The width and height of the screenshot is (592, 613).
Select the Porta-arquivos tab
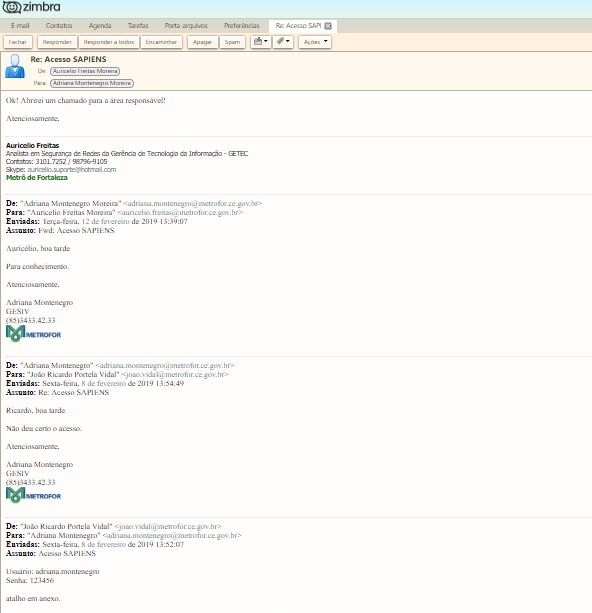186,26
